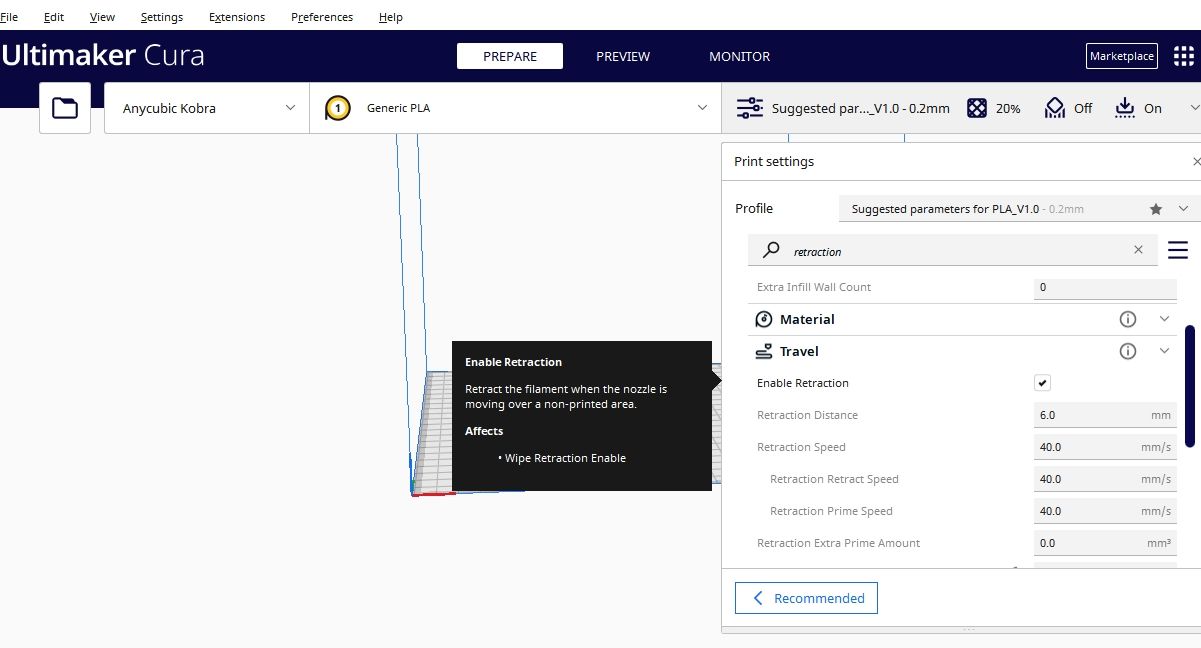Edit Extra Infill Wall Count value
This screenshot has height=648, width=1201.
(x=1105, y=287)
